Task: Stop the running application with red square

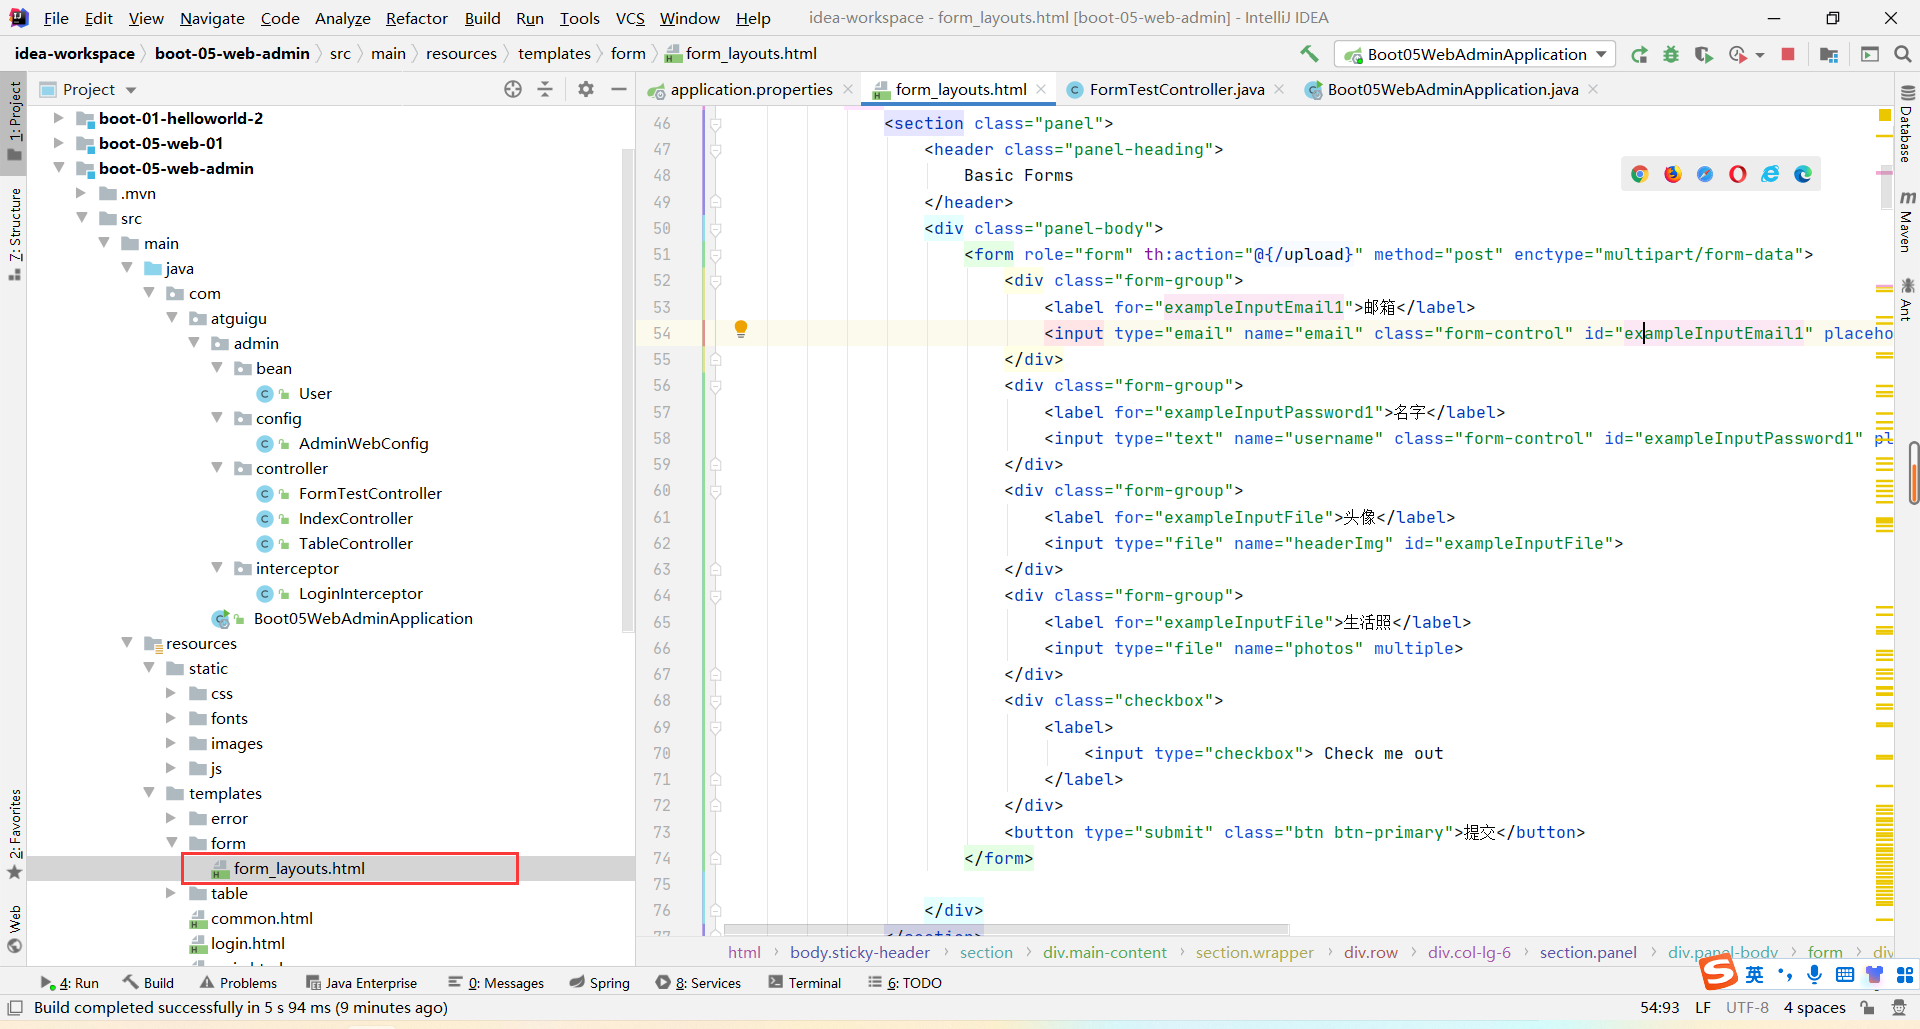Action: 1788,54
